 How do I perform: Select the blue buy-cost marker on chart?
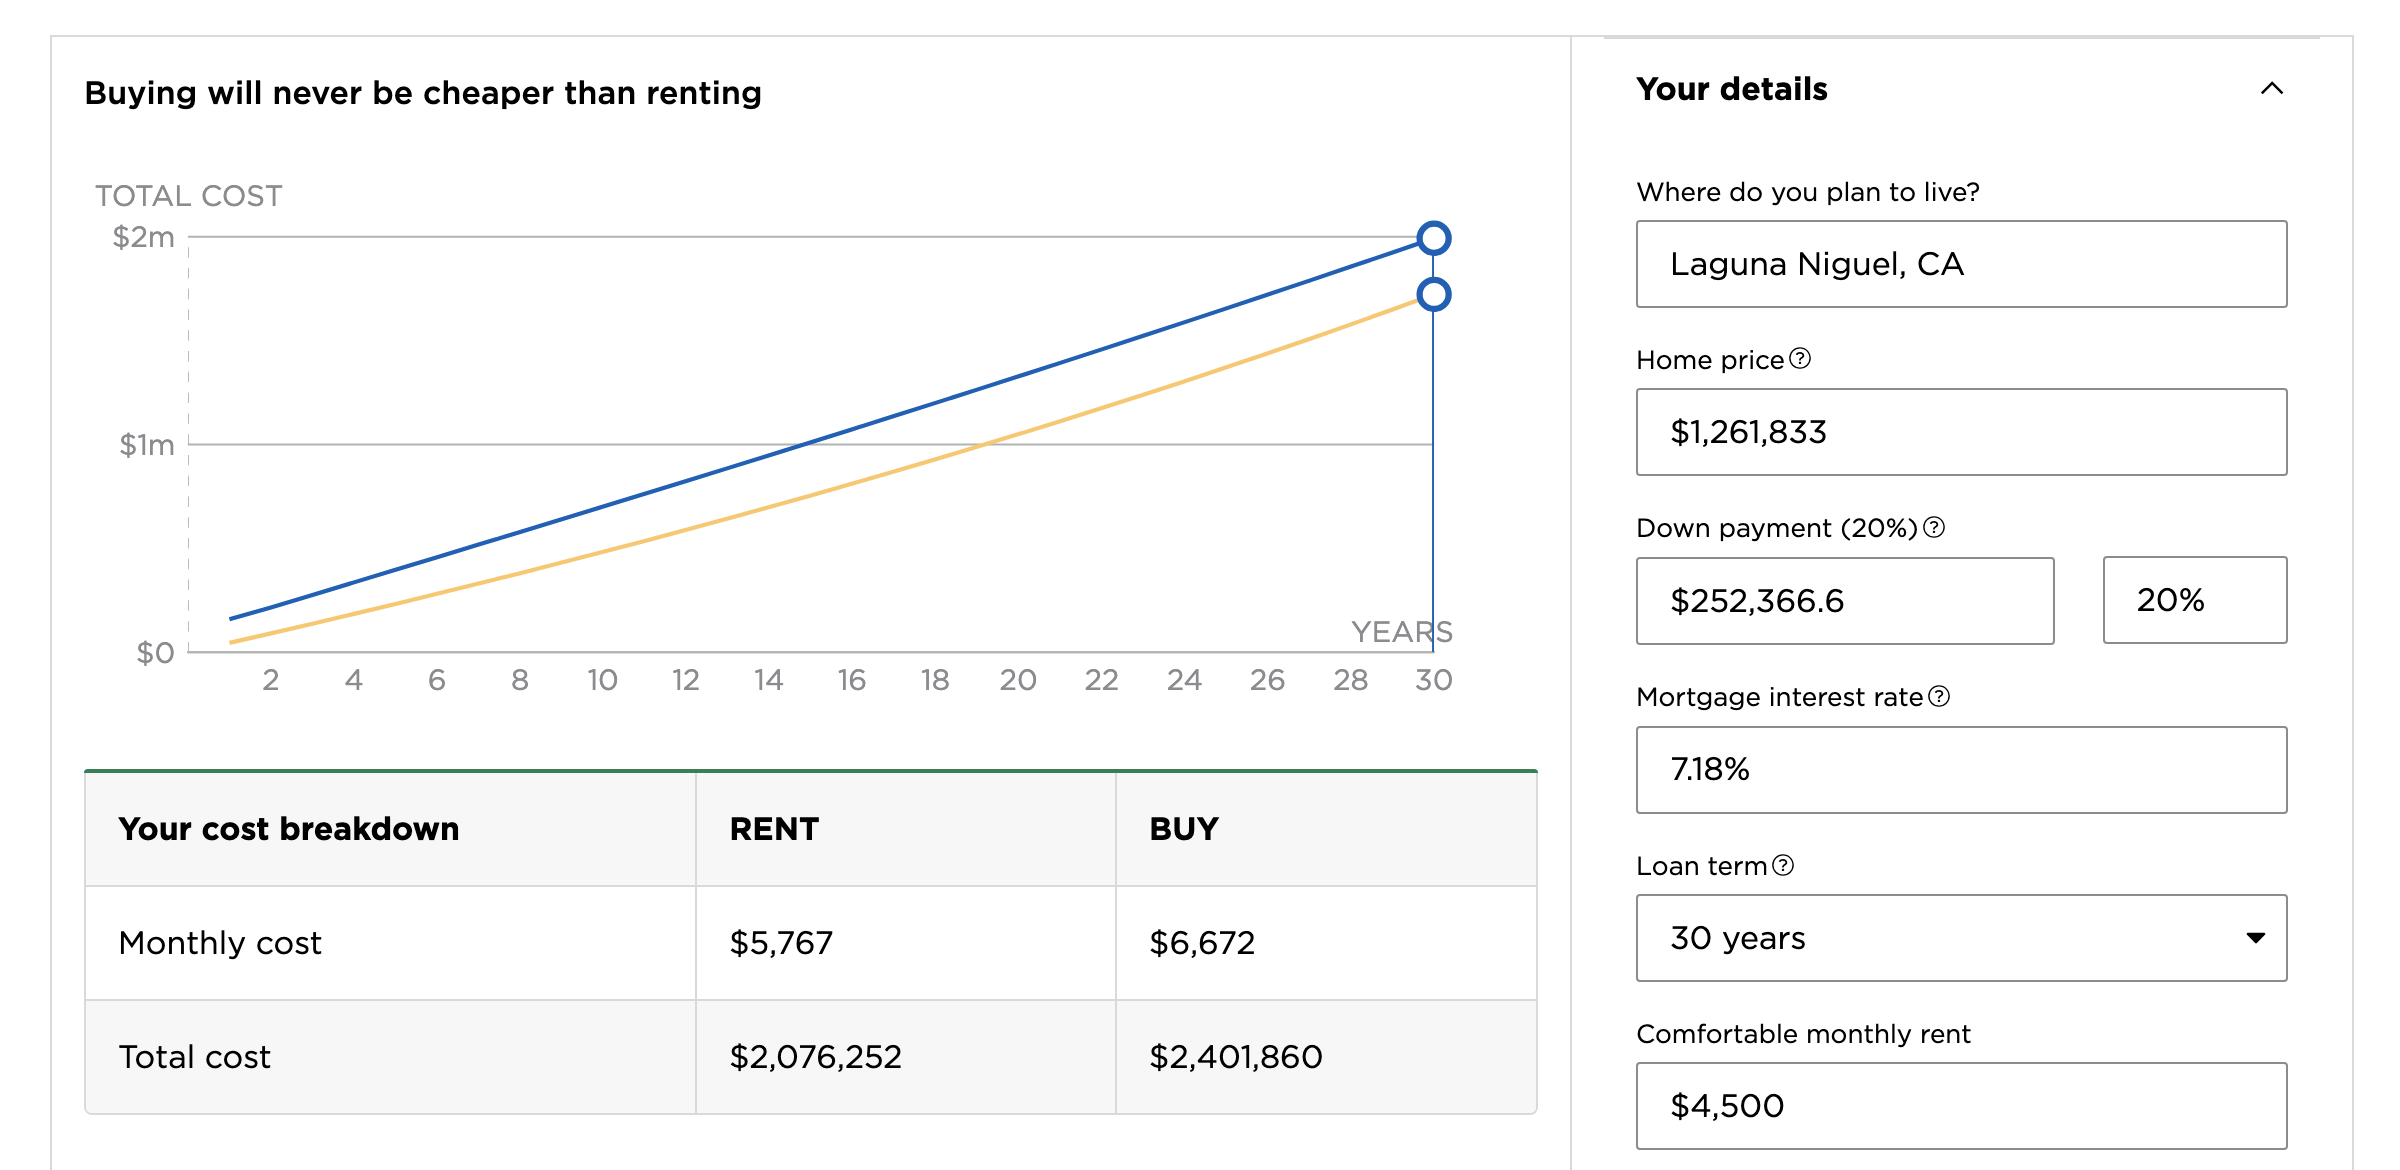(x=1434, y=238)
